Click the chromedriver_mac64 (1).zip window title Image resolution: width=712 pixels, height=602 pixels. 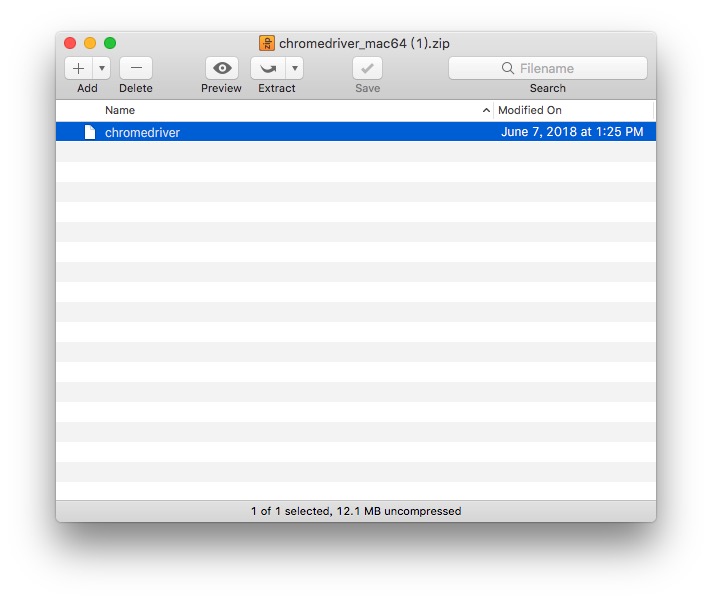click(364, 43)
